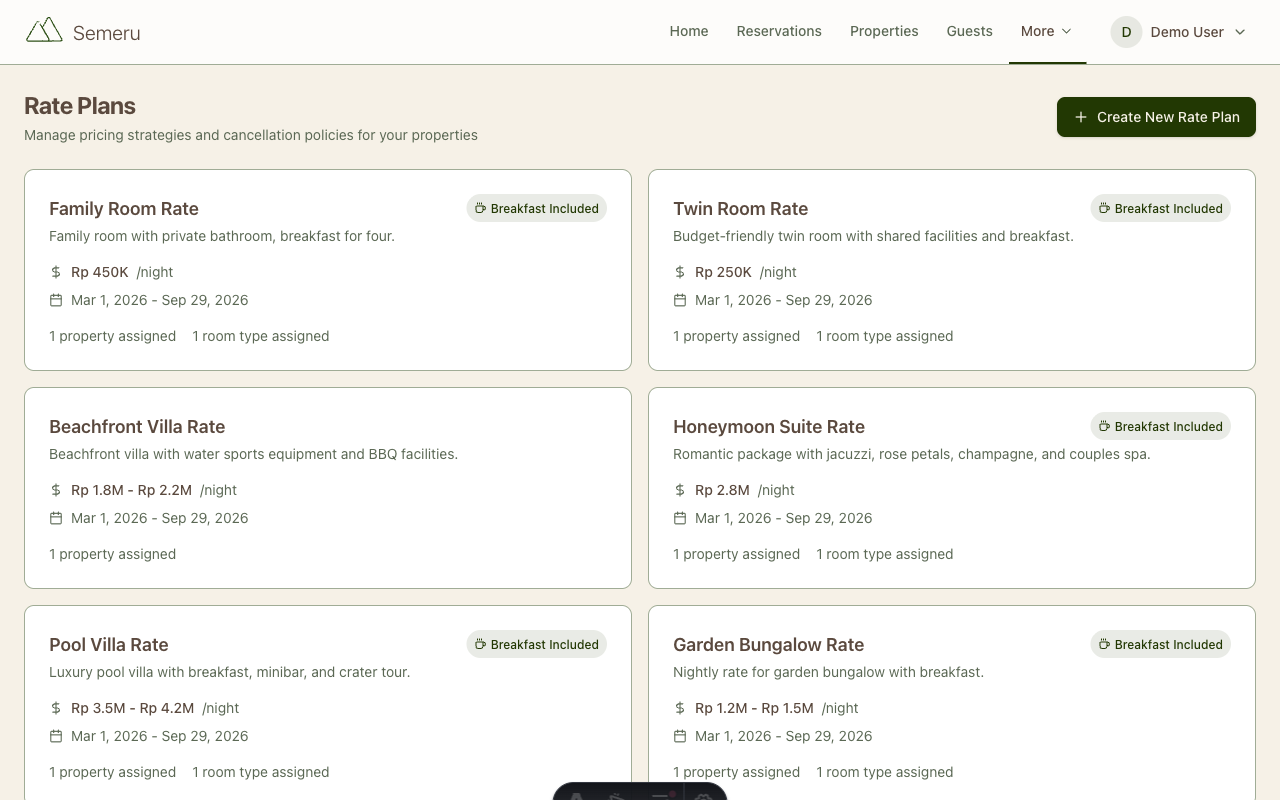Click the calendar icon on Garden Bungalow Rate
1280x800 pixels.
tap(680, 736)
